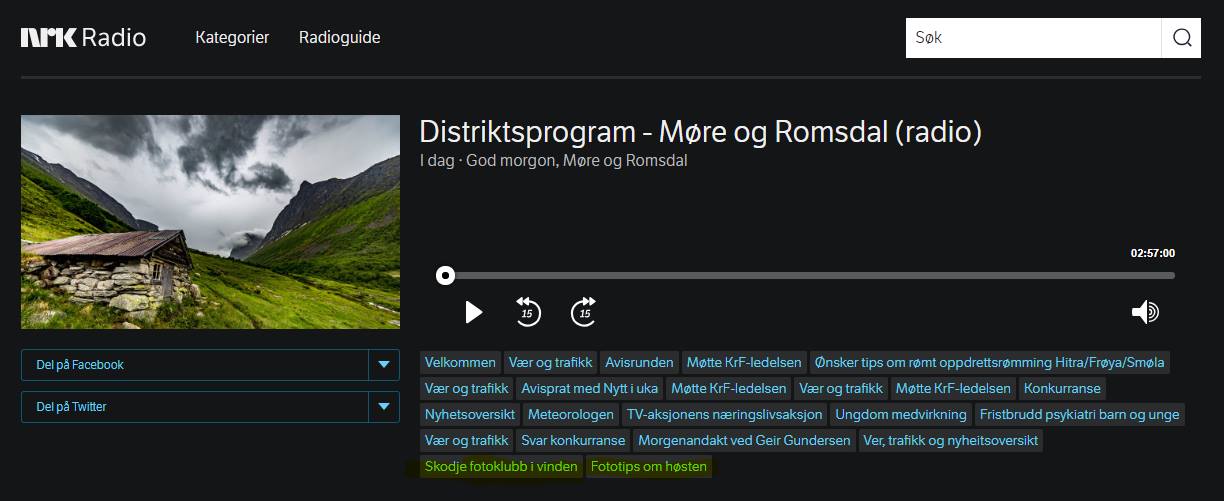Open the Kategorier menu
The image size is (1224, 501).
pyautogui.click(x=232, y=38)
